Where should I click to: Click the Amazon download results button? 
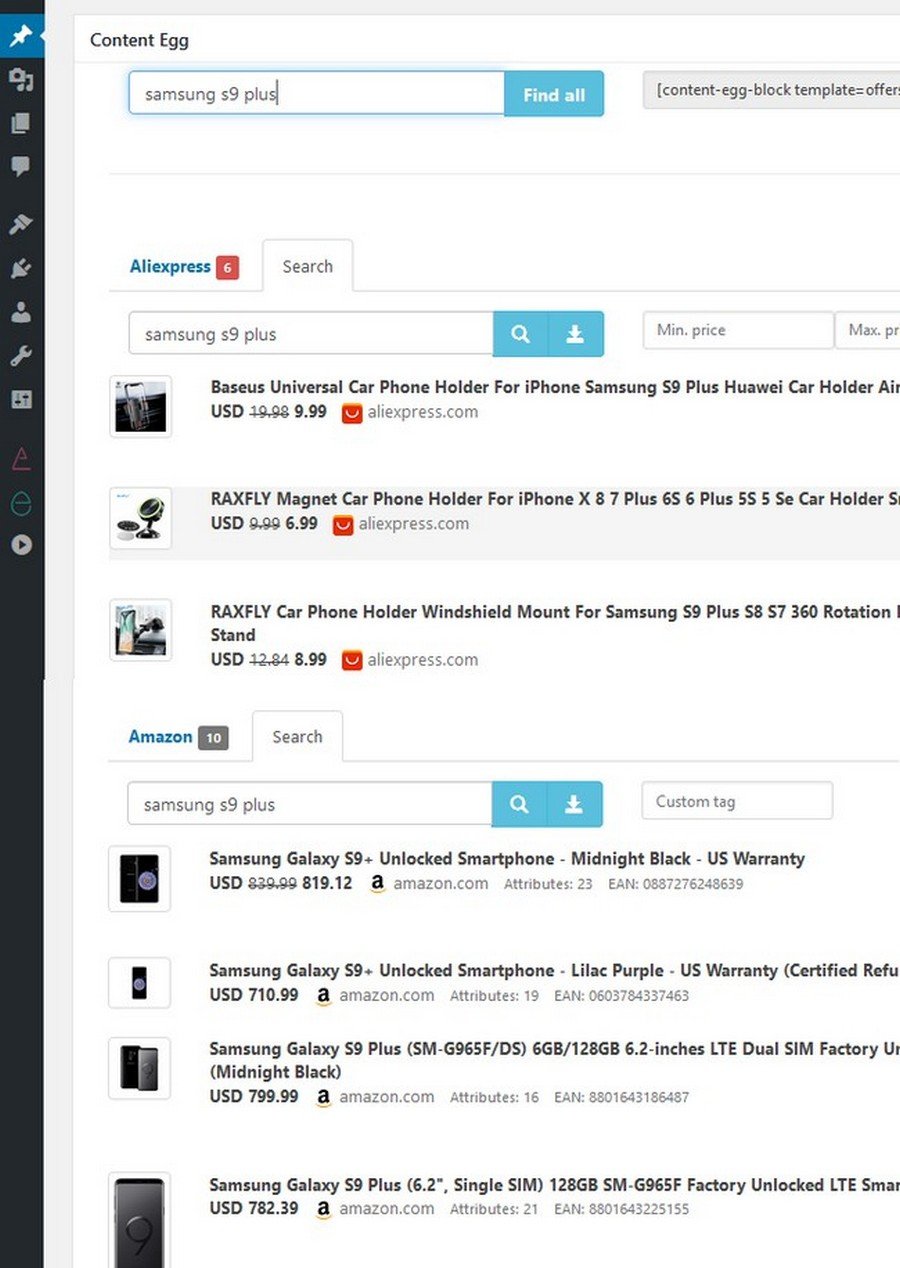[574, 804]
